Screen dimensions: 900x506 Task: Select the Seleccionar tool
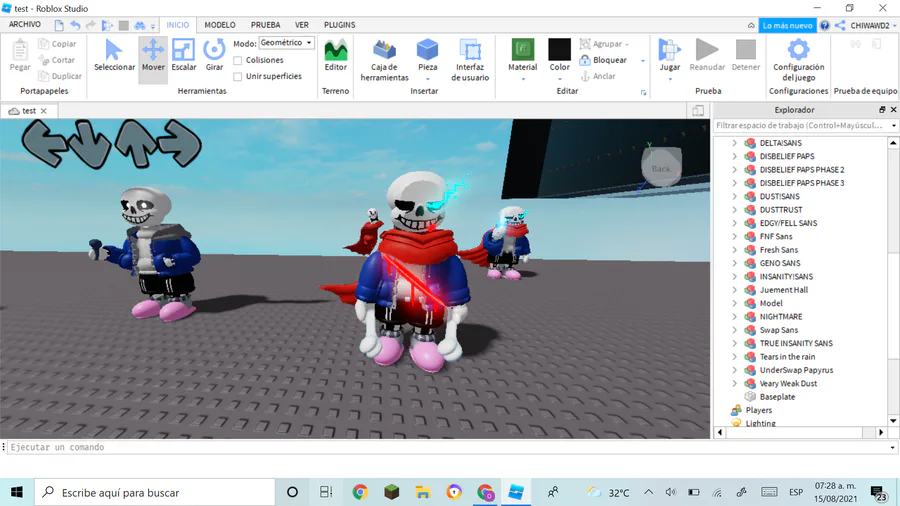point(114,56)
